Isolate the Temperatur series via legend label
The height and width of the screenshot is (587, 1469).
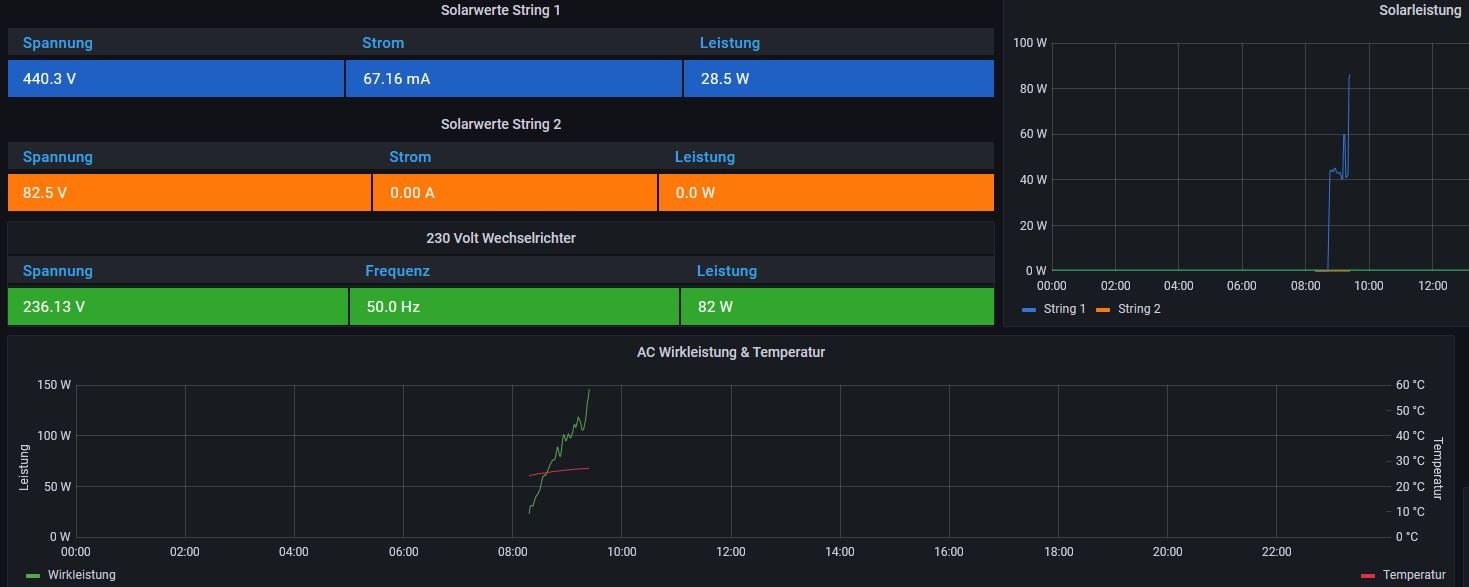(x=1413, y=575)
